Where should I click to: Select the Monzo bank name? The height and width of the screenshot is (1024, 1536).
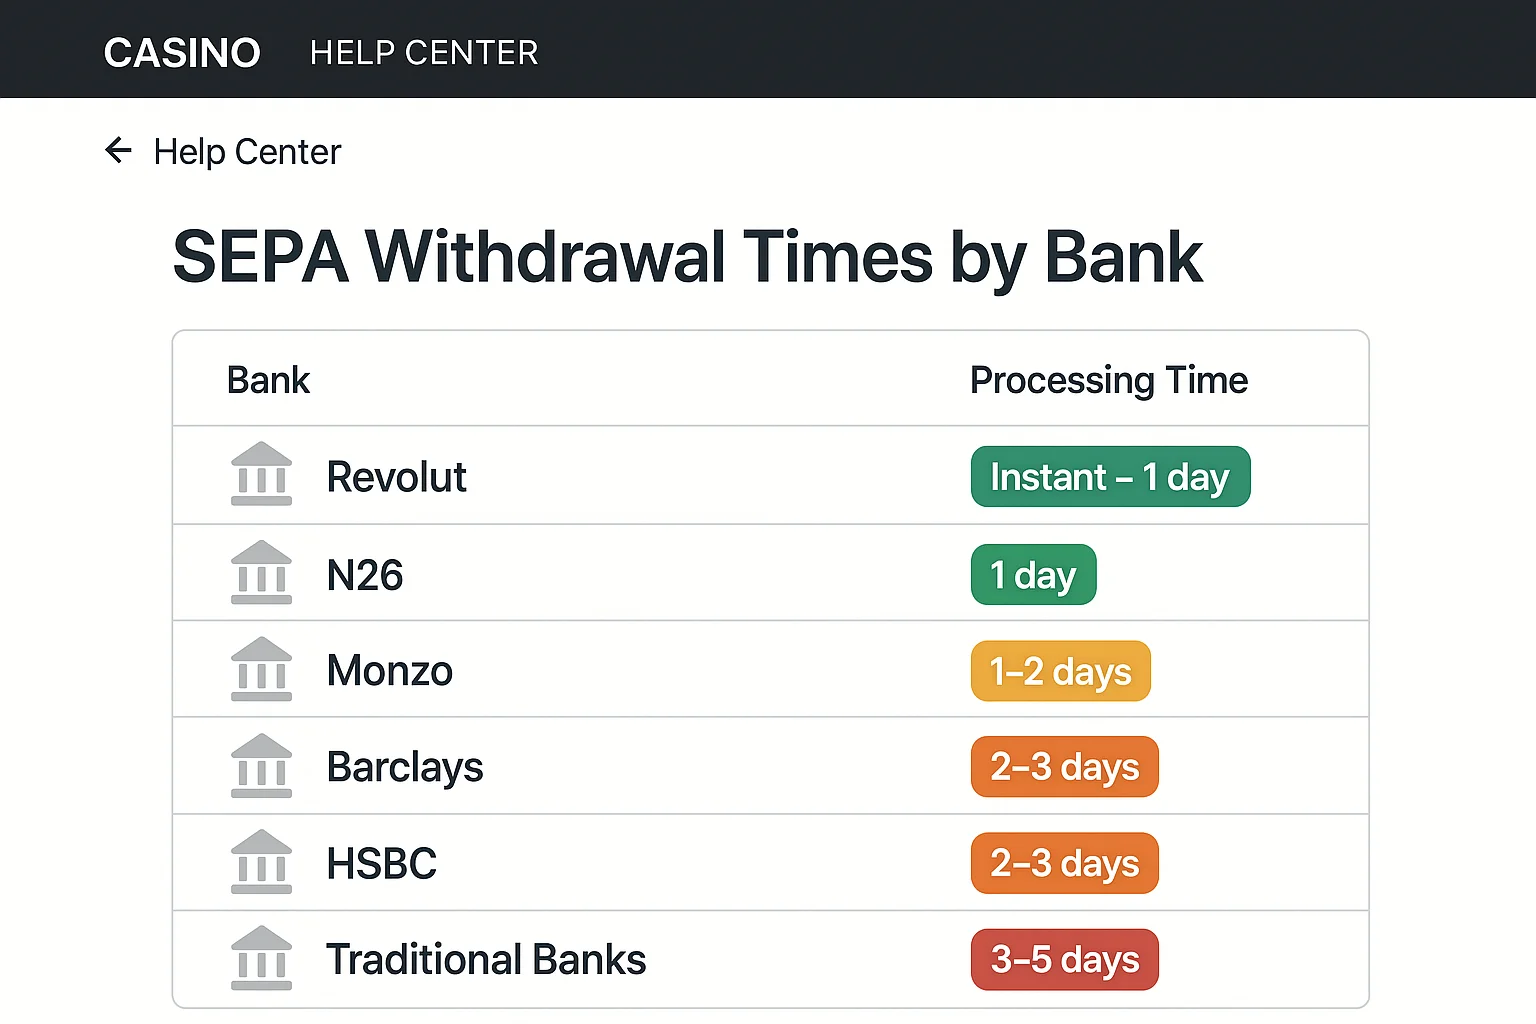pyautogui.click(x=389, y=671)
